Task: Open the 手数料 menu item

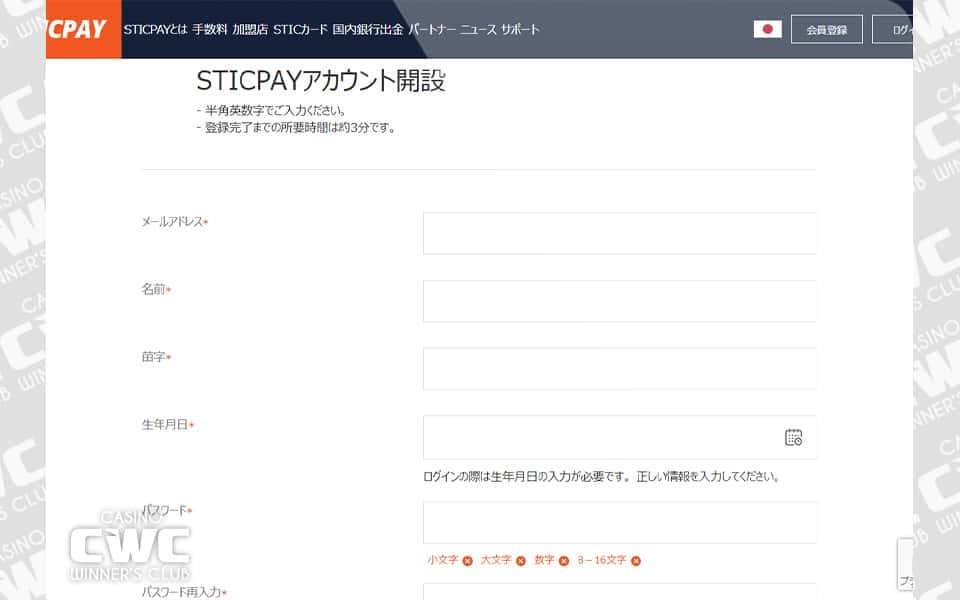Action: [209, 29]
